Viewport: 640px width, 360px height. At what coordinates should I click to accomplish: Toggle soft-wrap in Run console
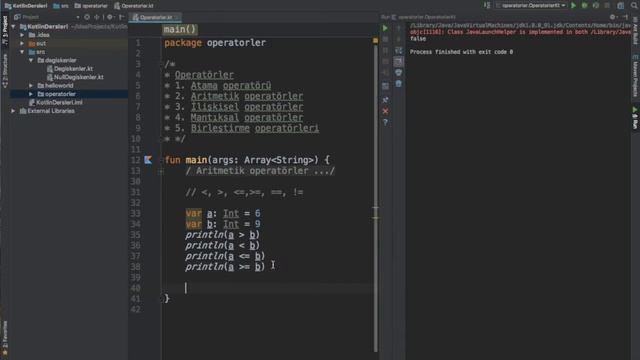click(398, 50)
